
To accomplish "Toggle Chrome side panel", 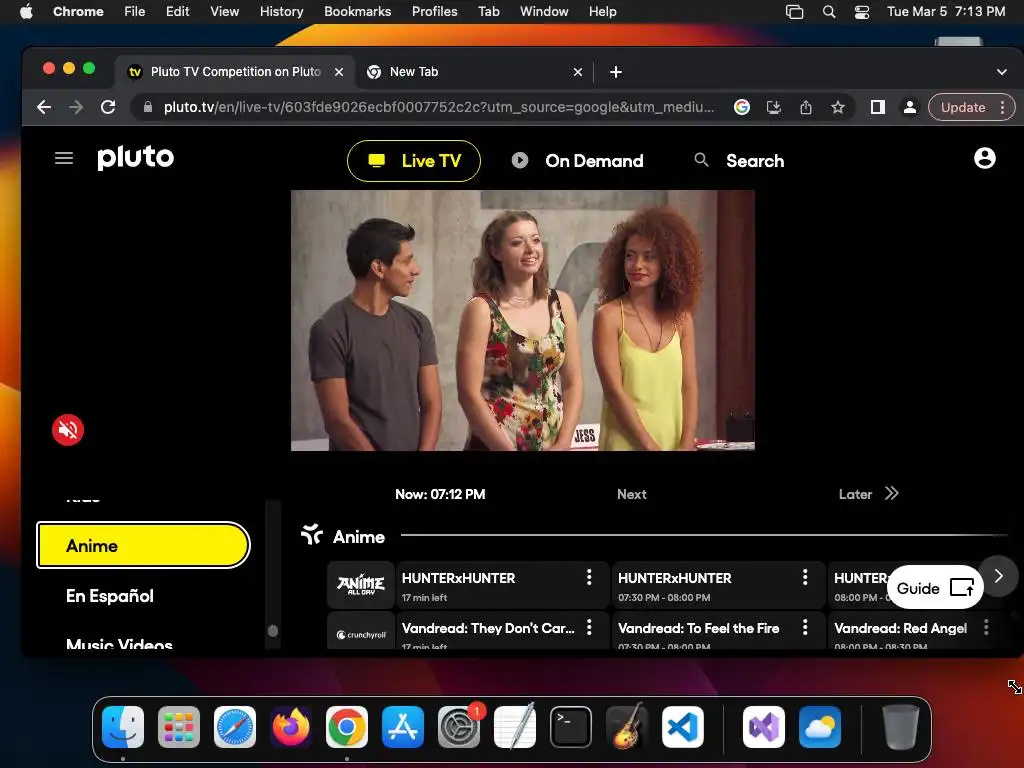I will [878, 107].
